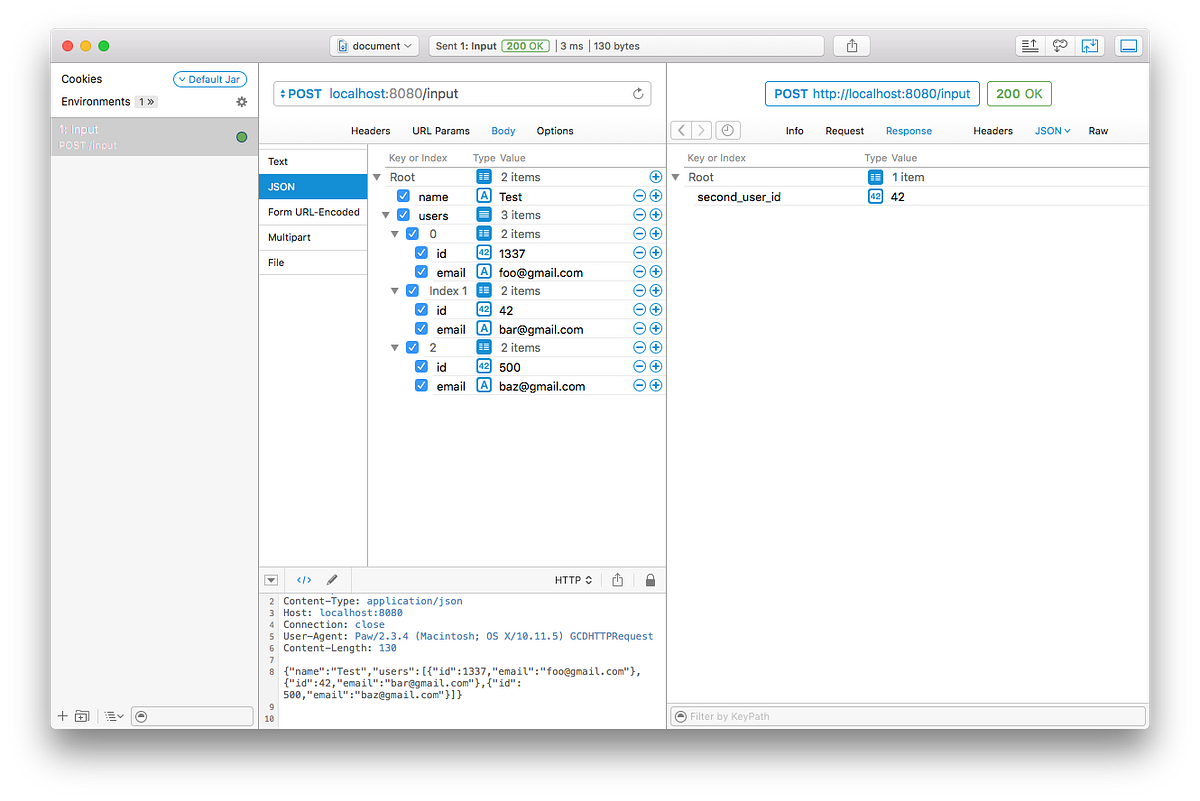
Task: Toggle the checkbox for email bar@gmail.com
Action: 421,329
